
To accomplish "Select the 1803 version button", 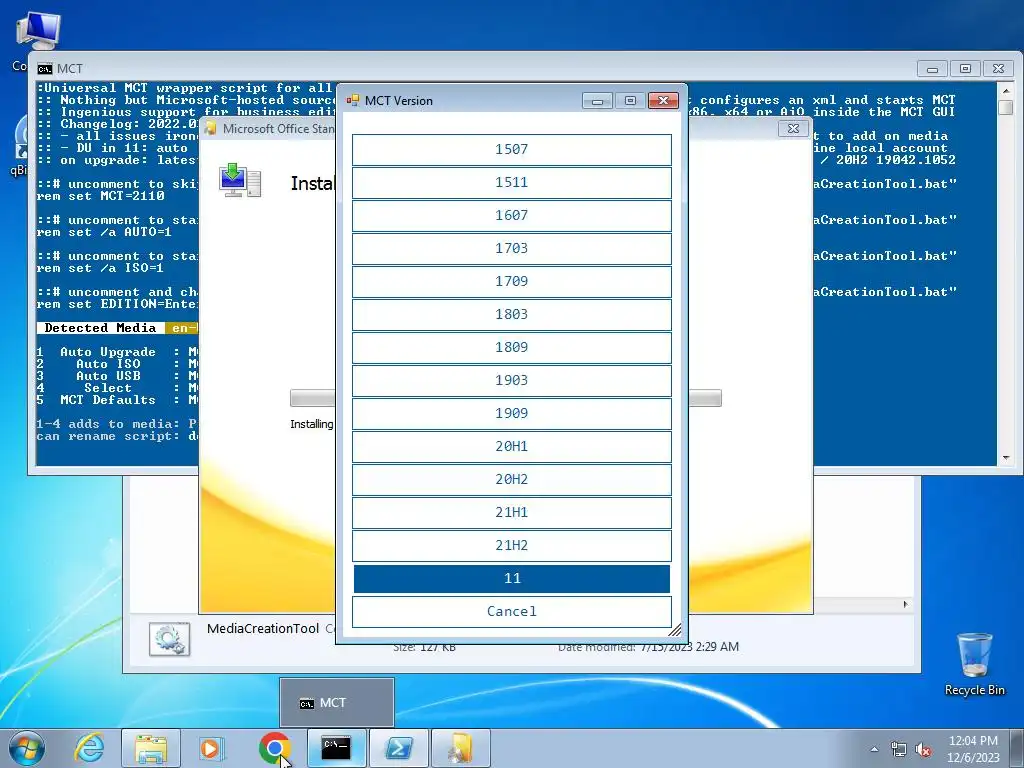I will point(511,315).
